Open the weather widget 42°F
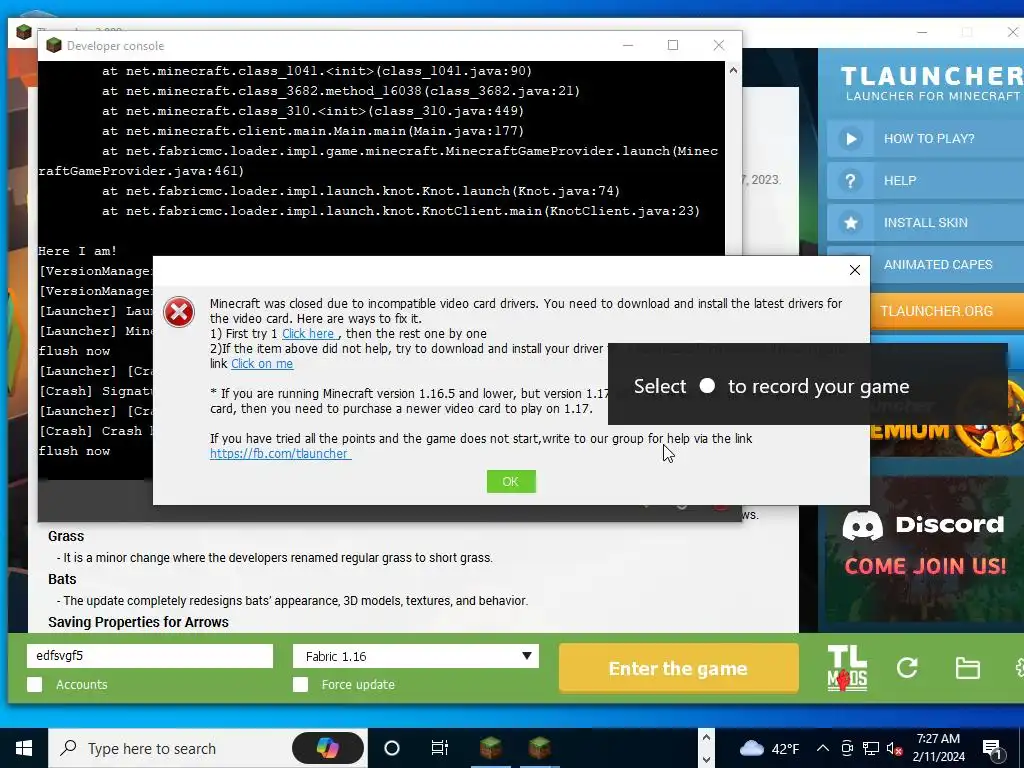This screenshot has width=1024, height=768. pyautogui.click(x=769, y=748)
